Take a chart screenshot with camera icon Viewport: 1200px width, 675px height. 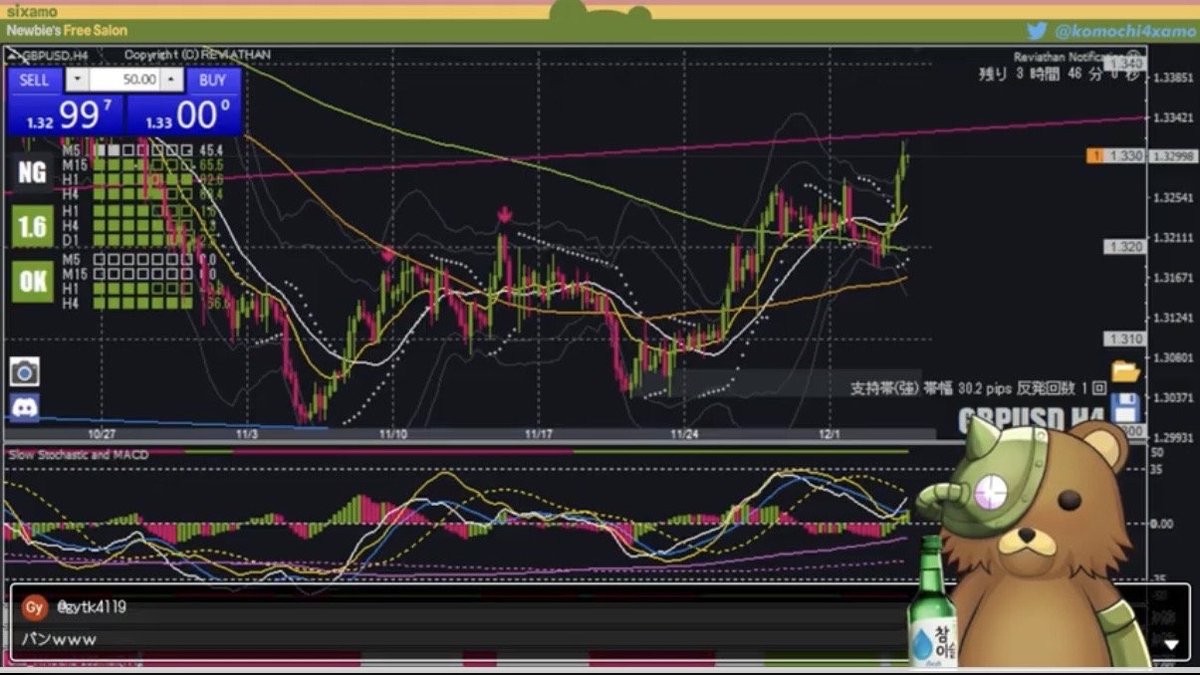[24, 373]
